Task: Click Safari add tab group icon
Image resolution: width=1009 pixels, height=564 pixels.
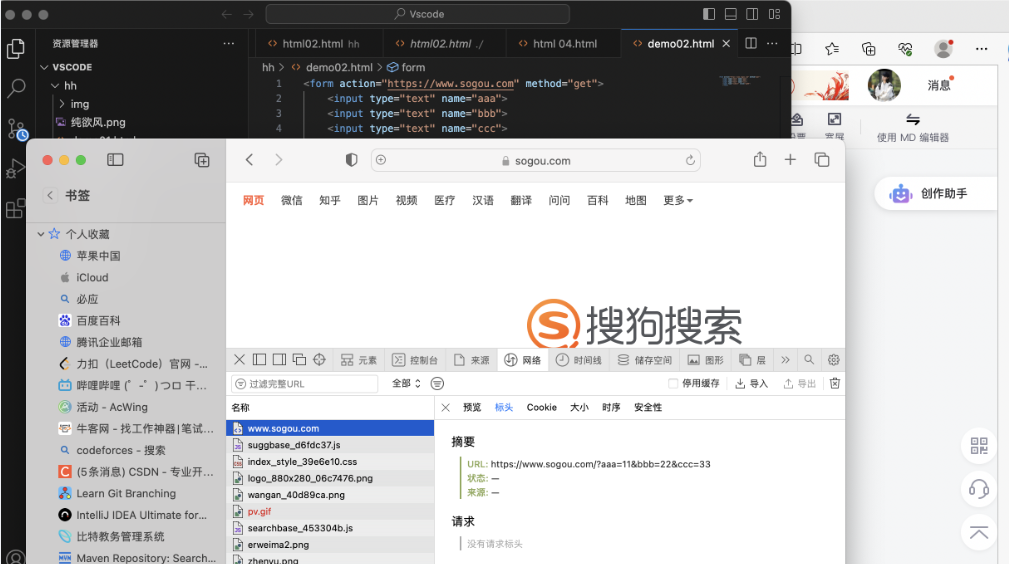Action: [202, 160]
